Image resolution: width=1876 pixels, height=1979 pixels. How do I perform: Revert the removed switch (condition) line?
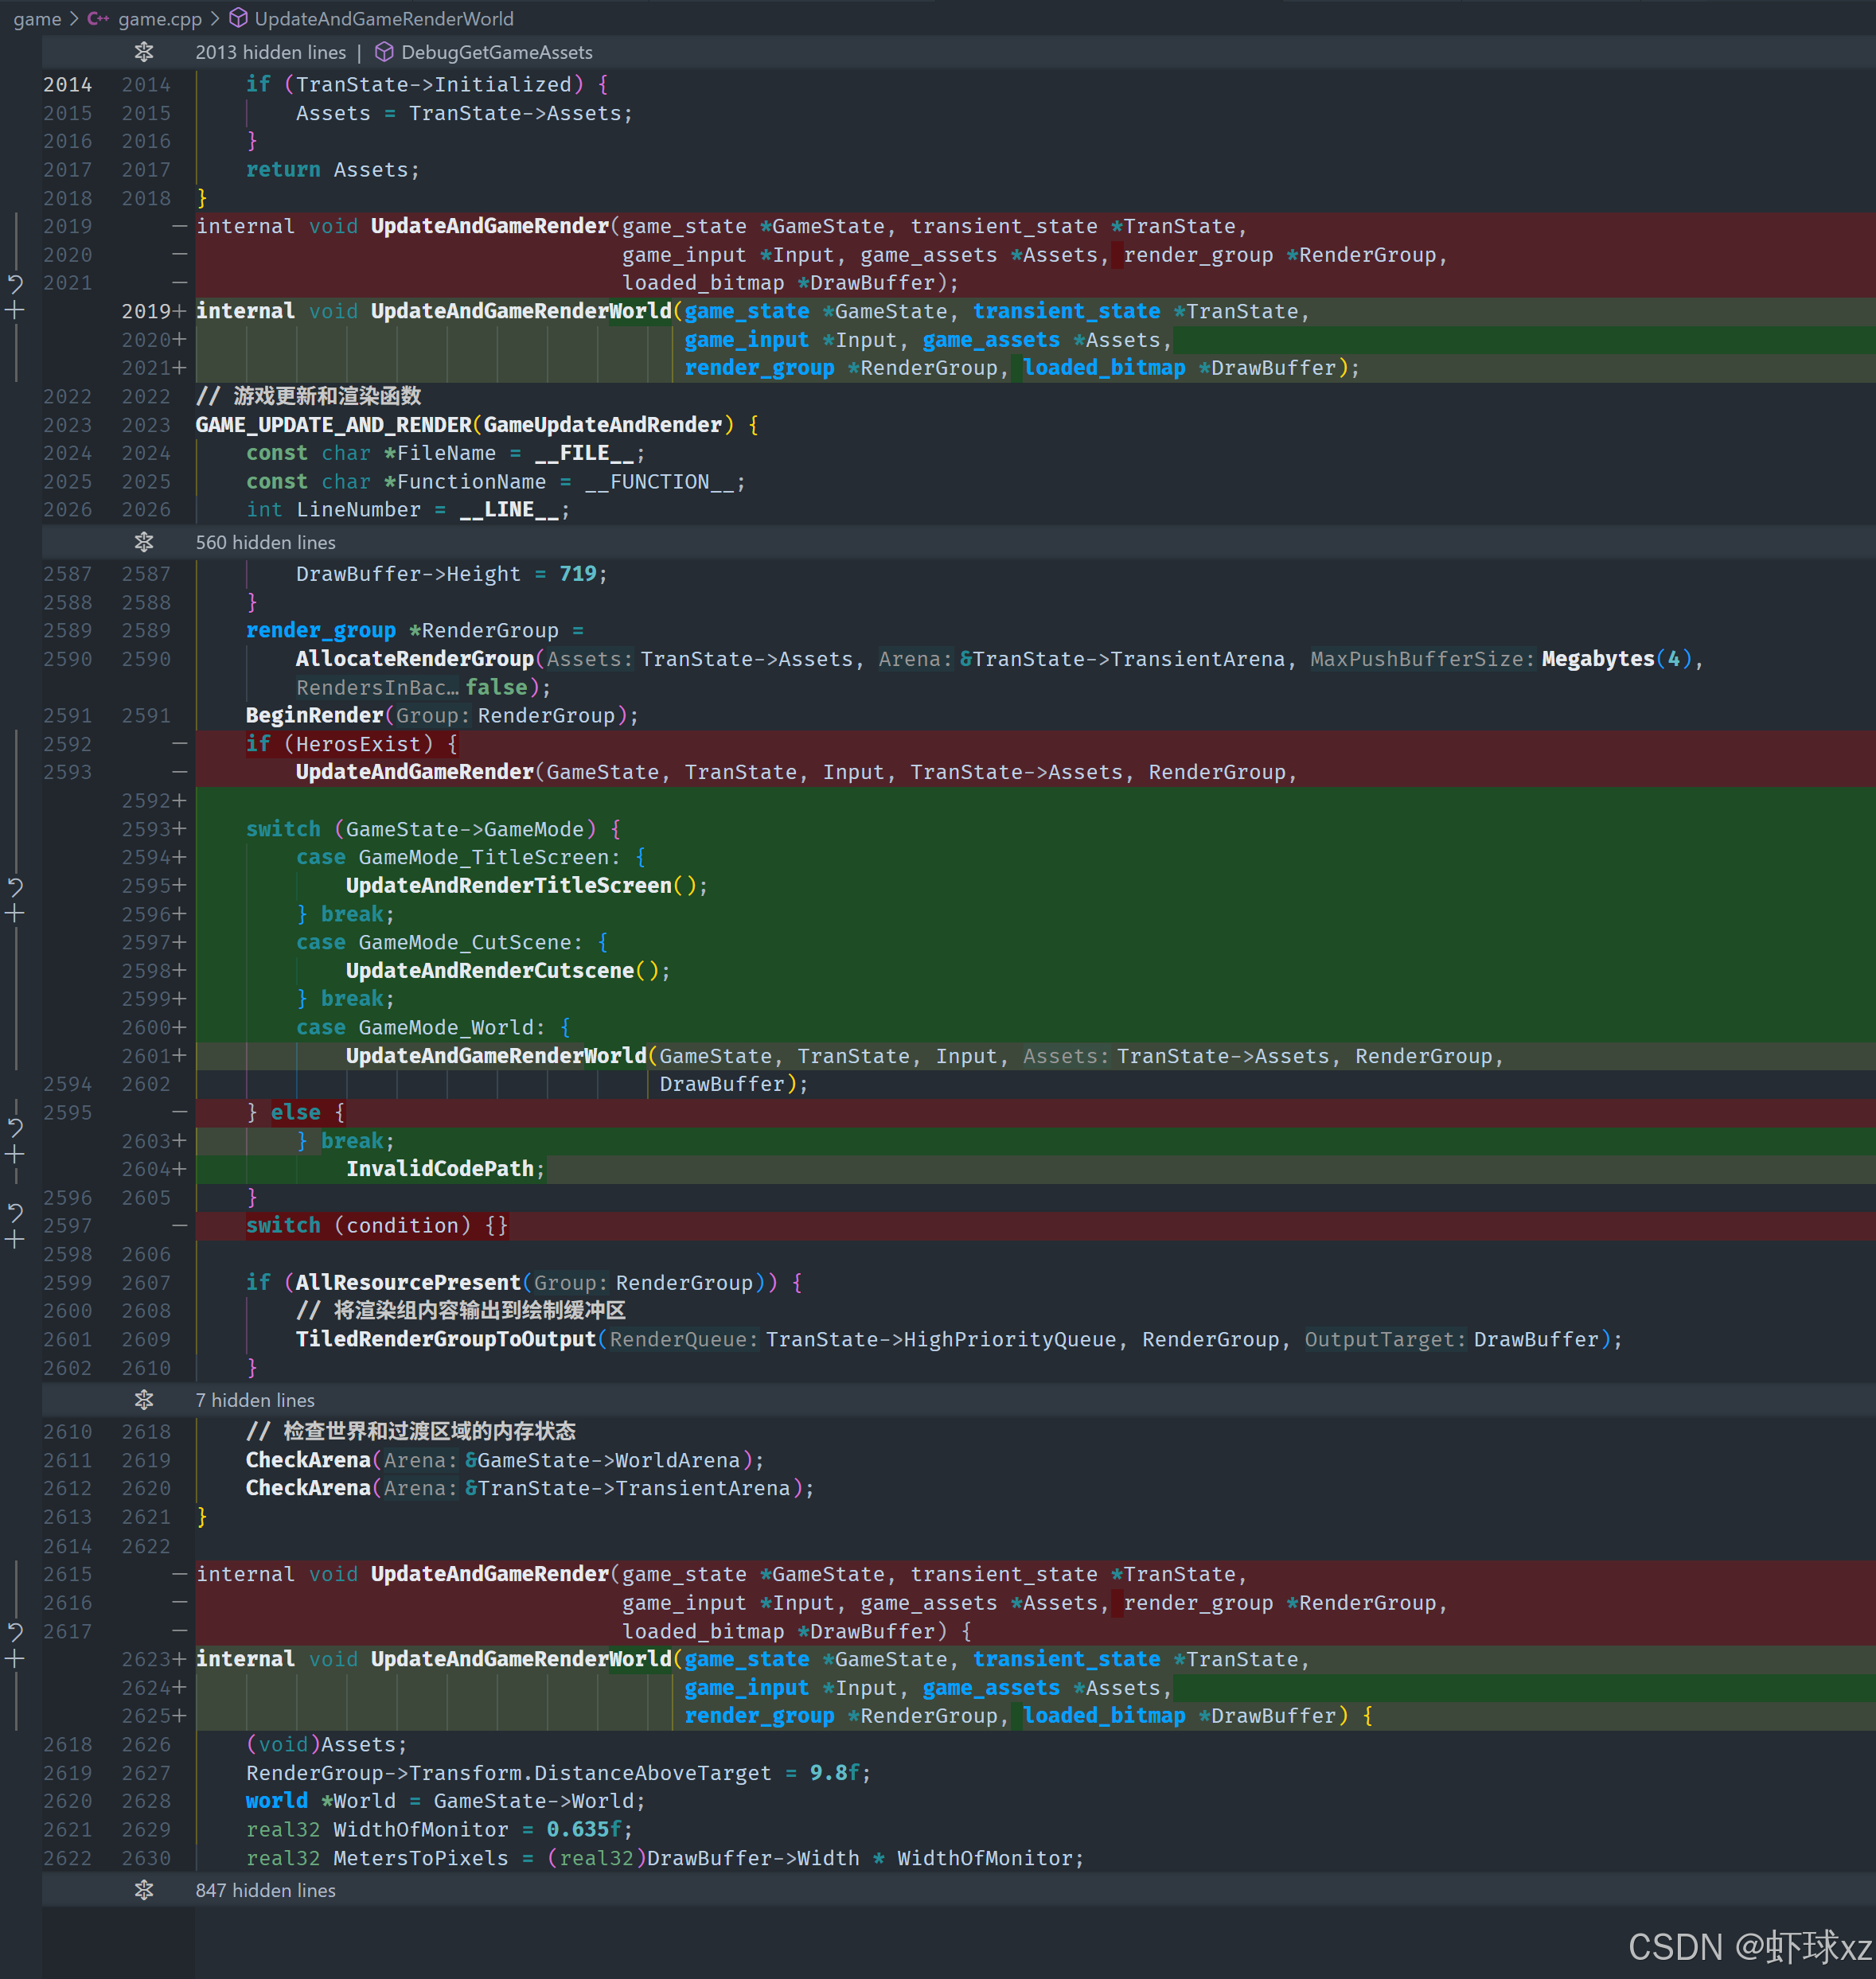[15, 1212]
